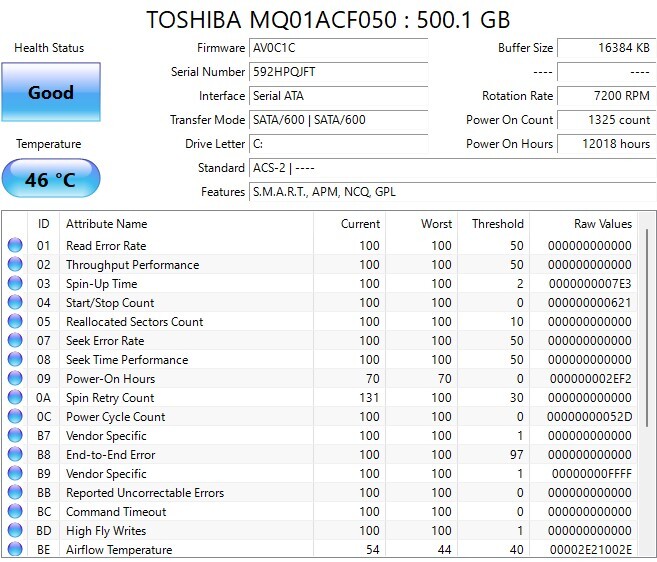Image resolution: width=657 pixels, height=562 pixels.
Task: Click the Rotation Rate value 7200 RPM
Action: click(x=606, y=96)
